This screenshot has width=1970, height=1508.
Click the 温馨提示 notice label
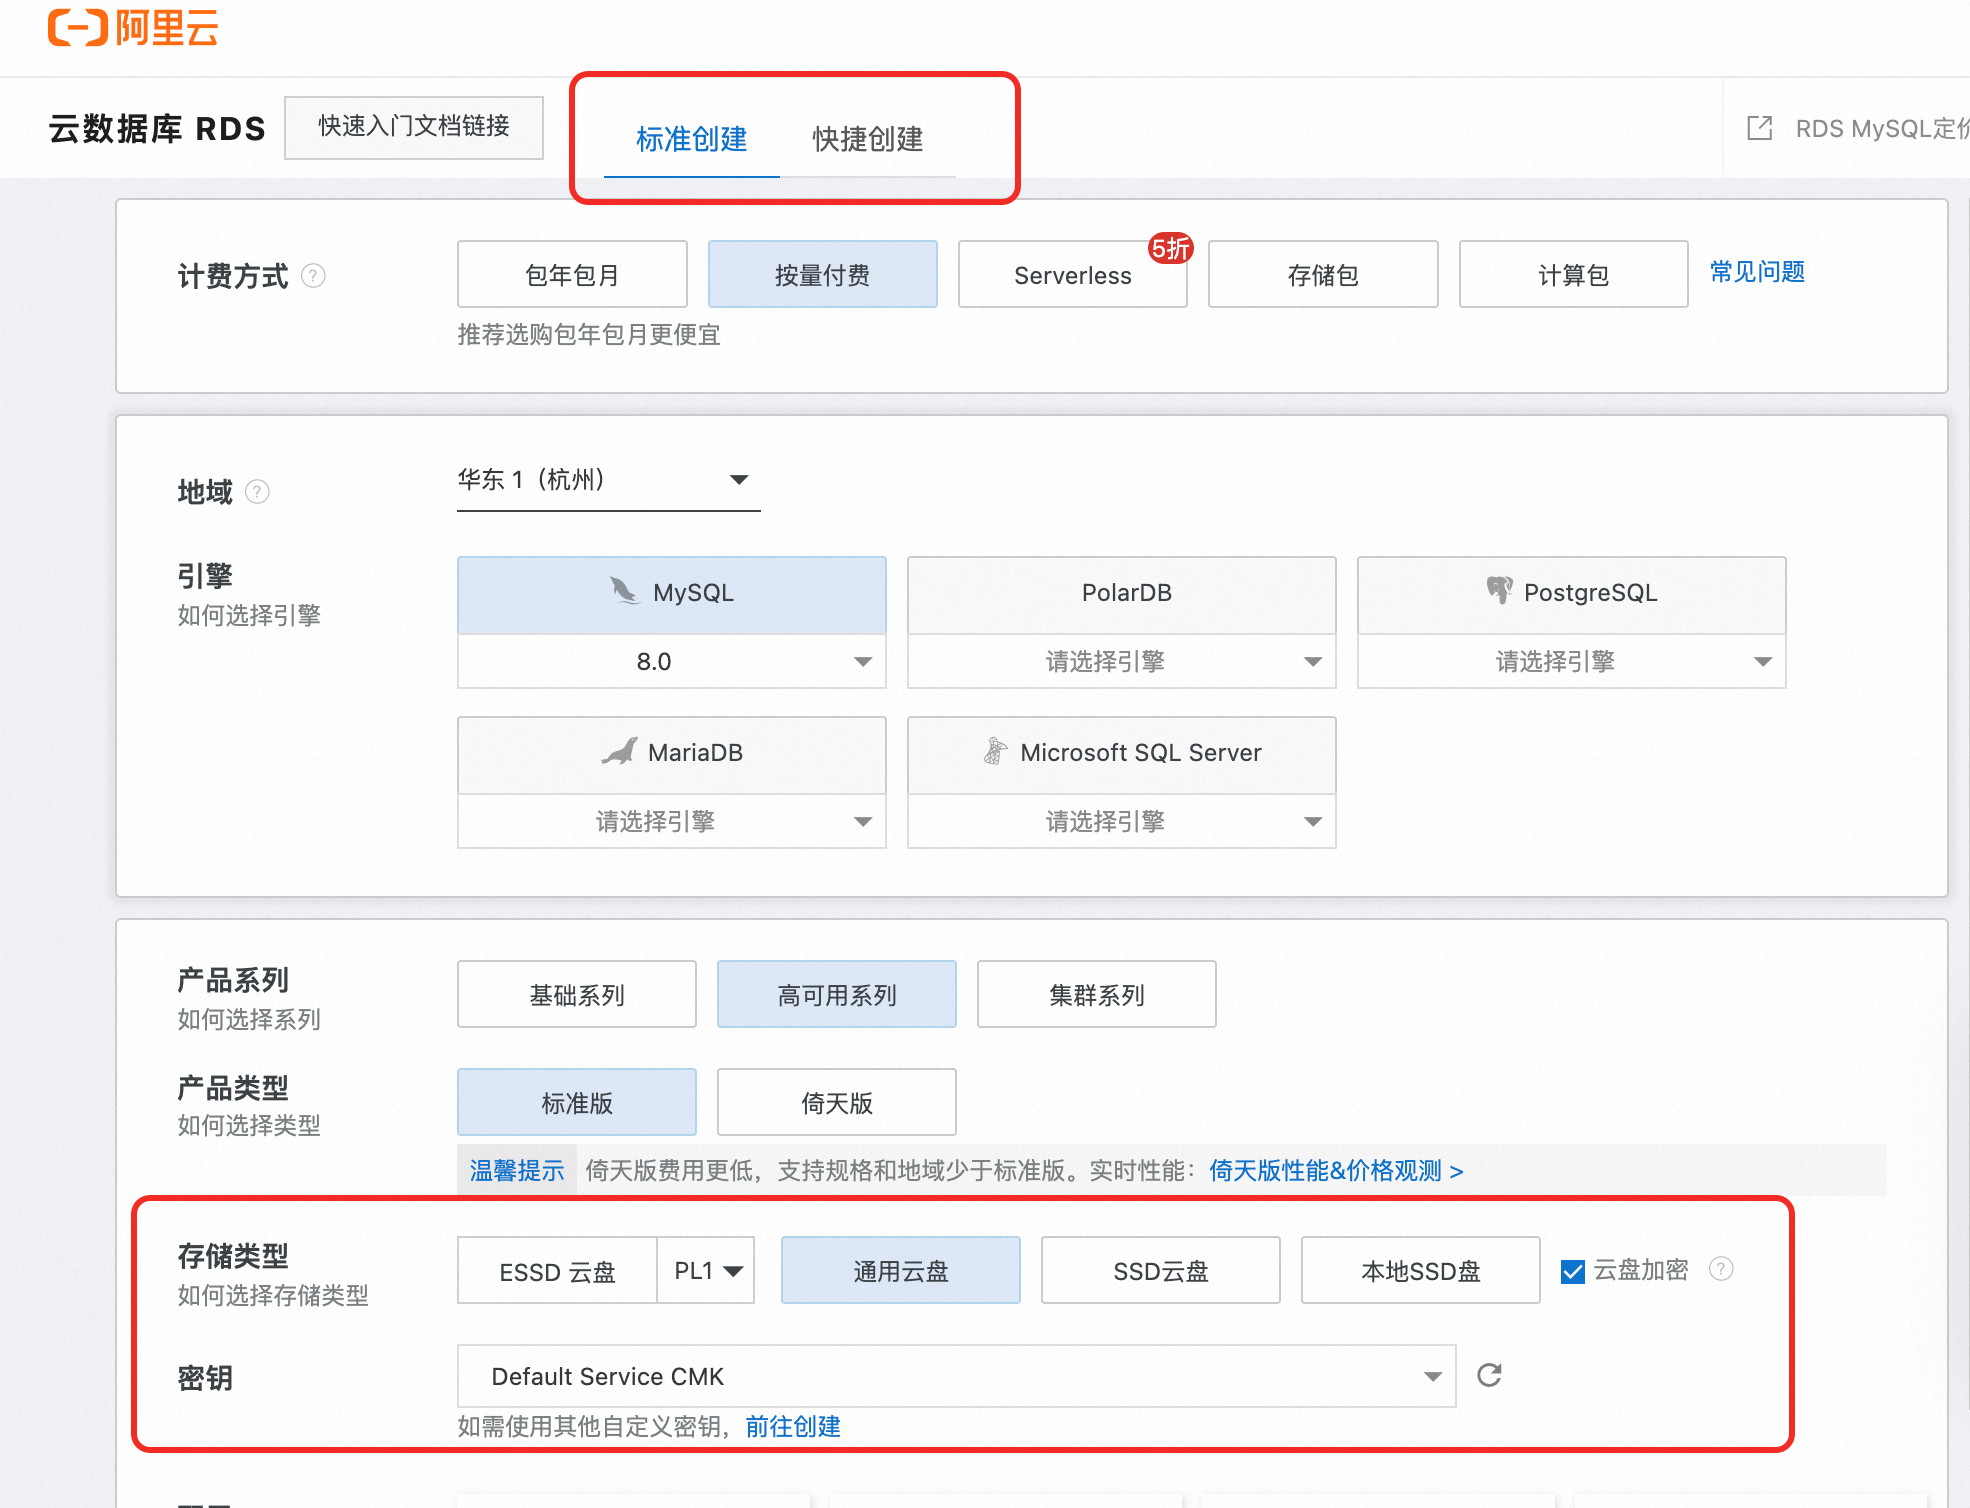[517, 1170]
